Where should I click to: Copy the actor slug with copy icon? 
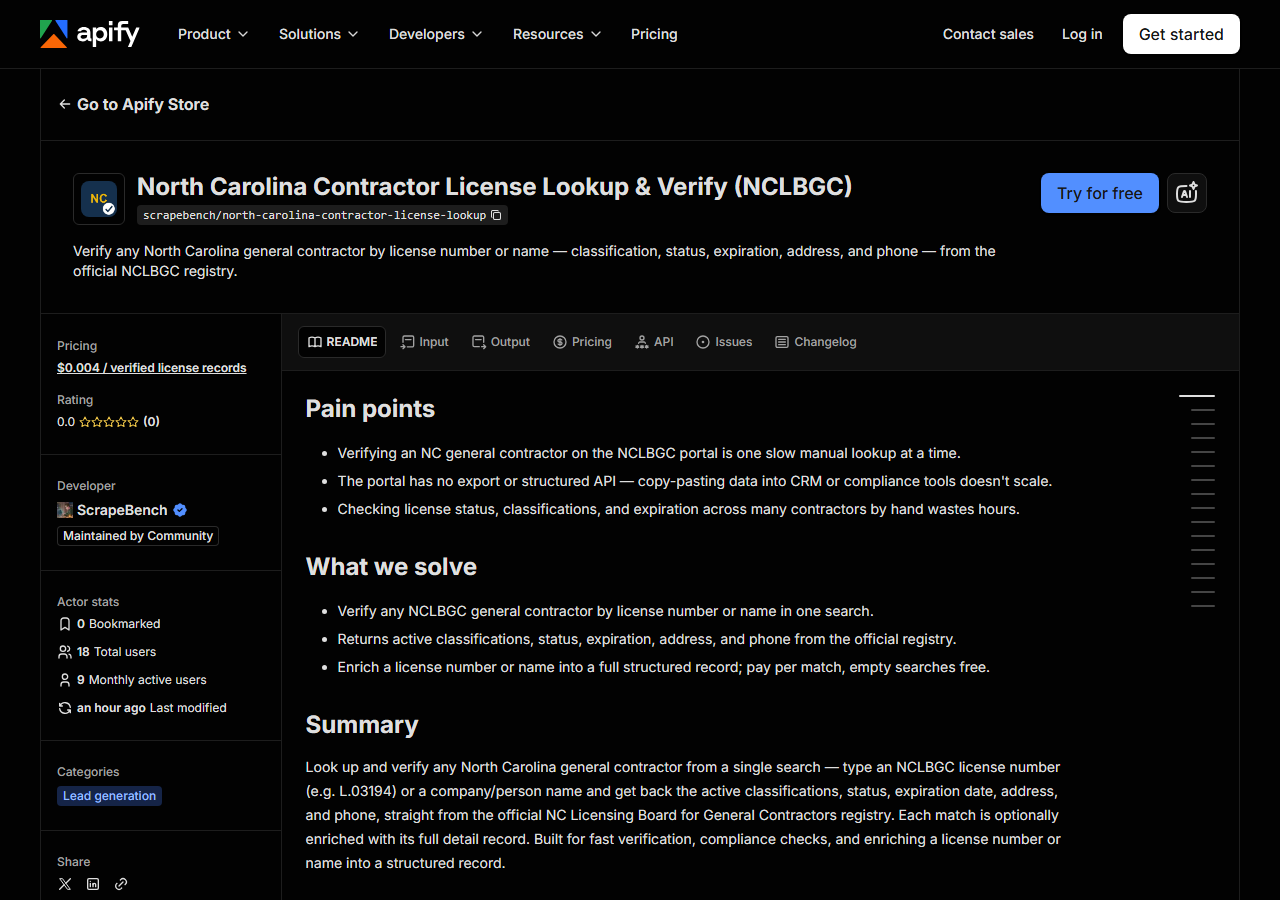click(x=496, y=215)
